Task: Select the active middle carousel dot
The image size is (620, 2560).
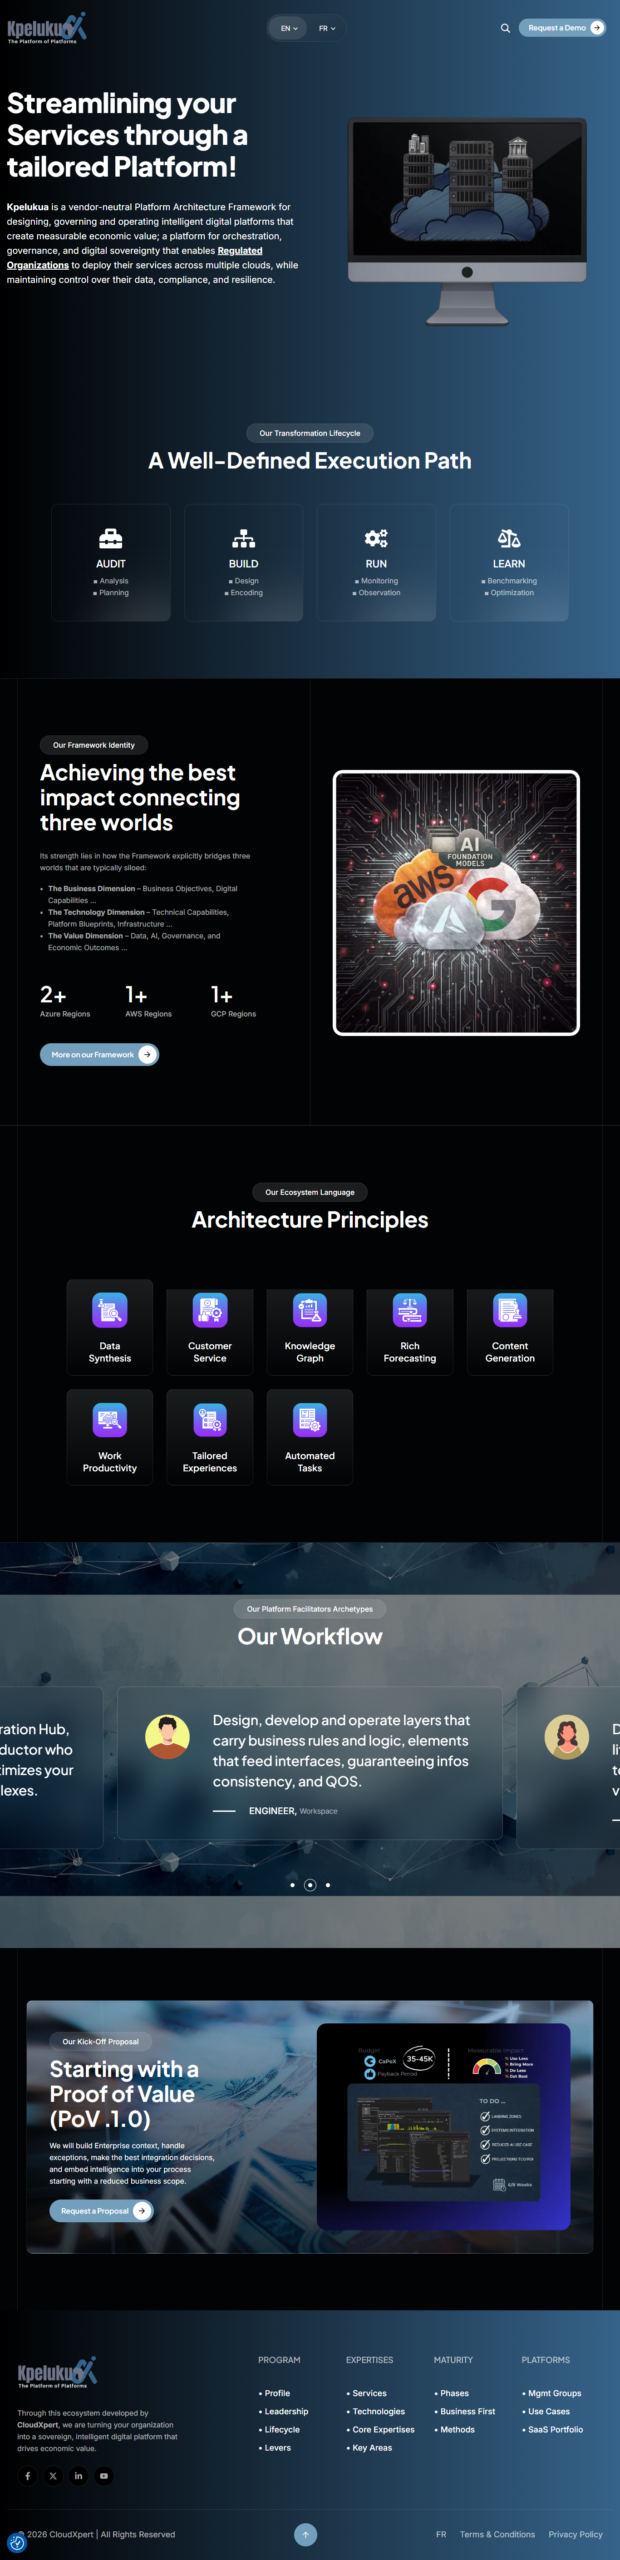Action: tap(310, 1885)
